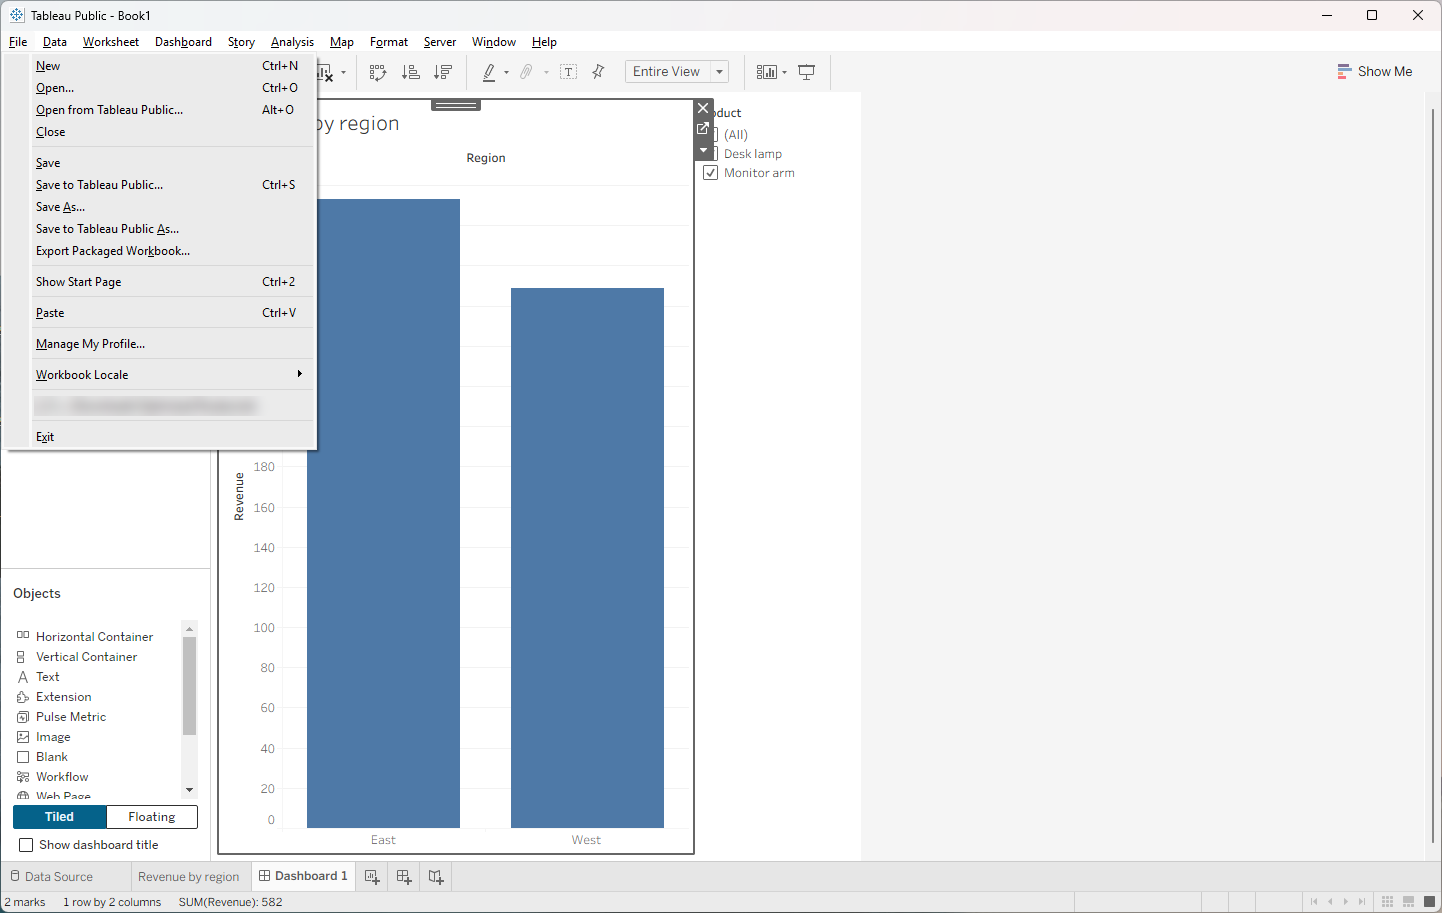
Task: Click the Fix Axes pin icon
Action: [x=598, y=72]
